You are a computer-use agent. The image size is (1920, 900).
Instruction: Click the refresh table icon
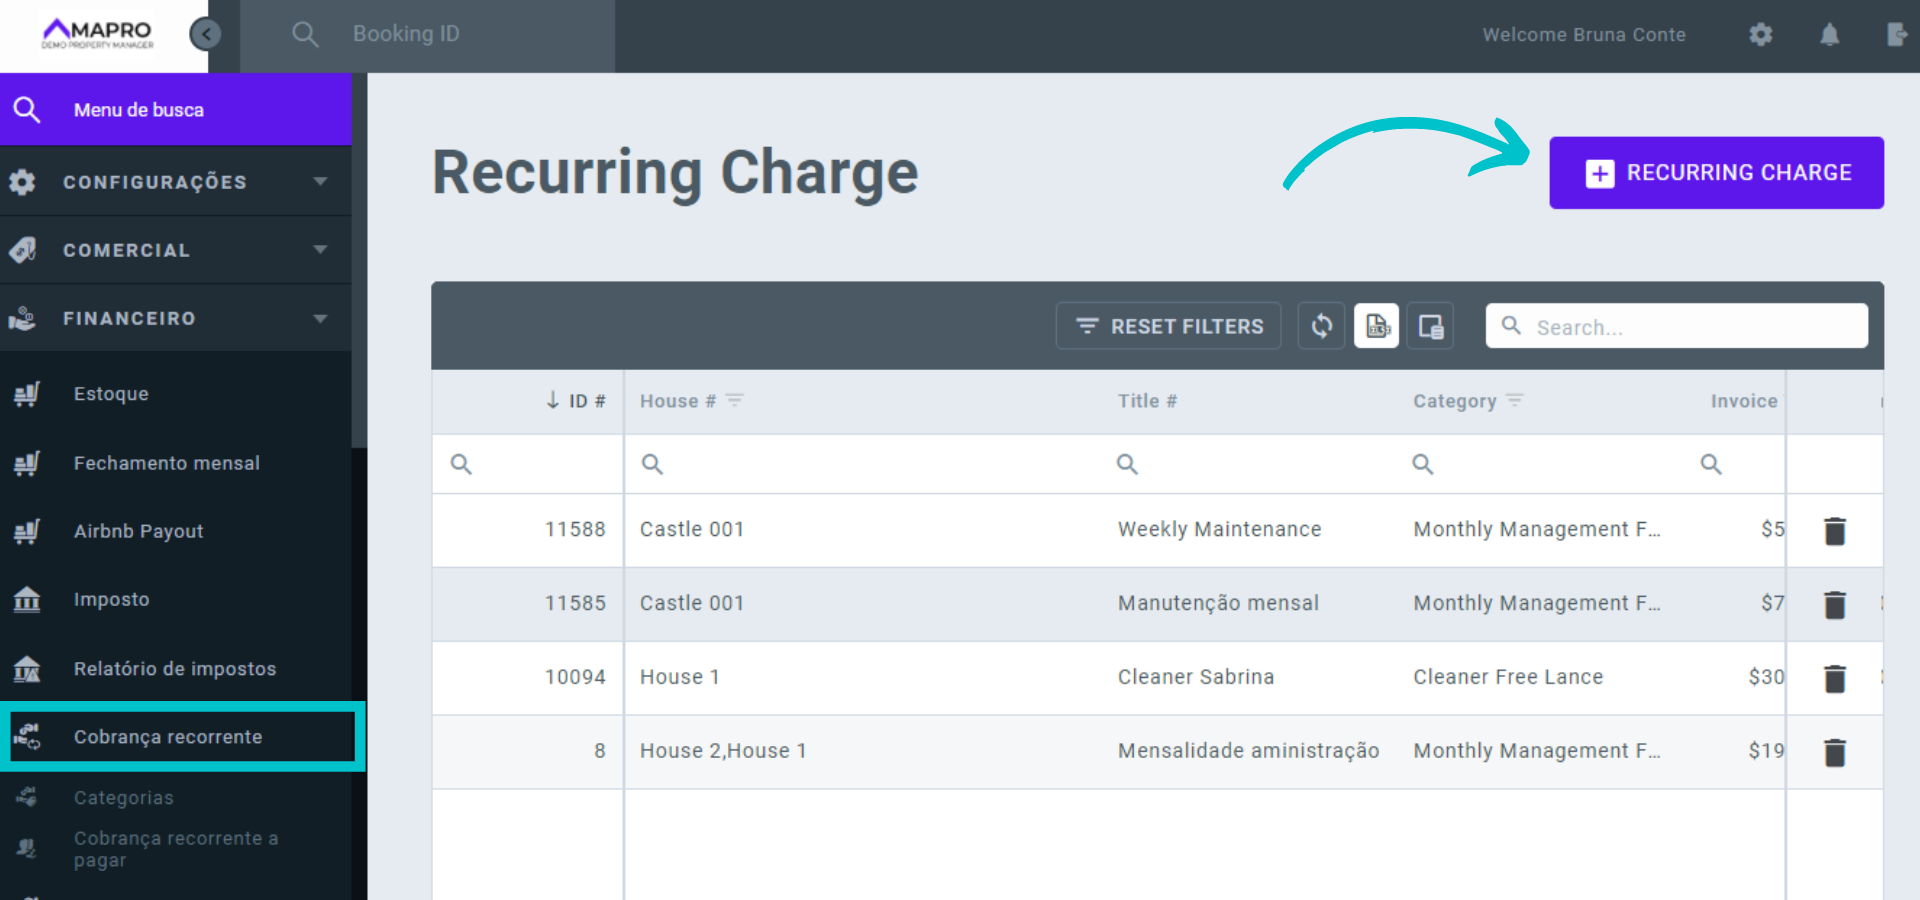pos(1321,326)
